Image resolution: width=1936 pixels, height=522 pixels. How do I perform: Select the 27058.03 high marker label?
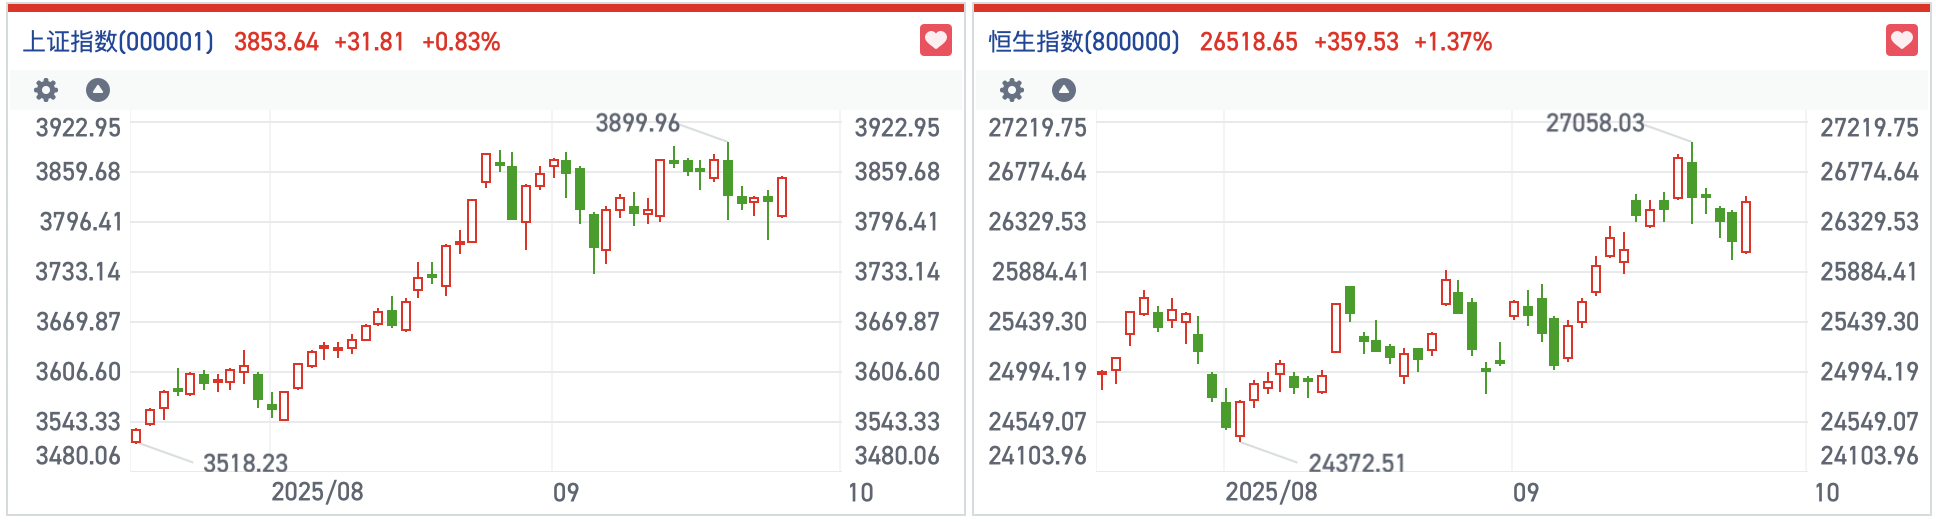pyautogui.click(x=1595, y=123)
